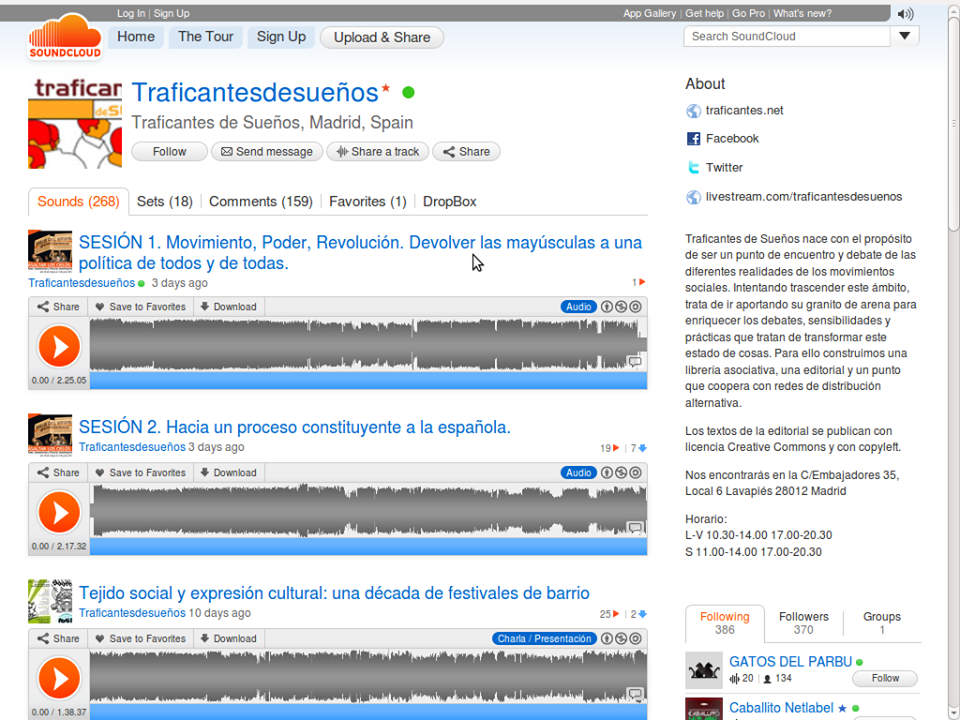Click Share a track button
The height and width of the screenshot is (720, 960).
pos(378,151)
